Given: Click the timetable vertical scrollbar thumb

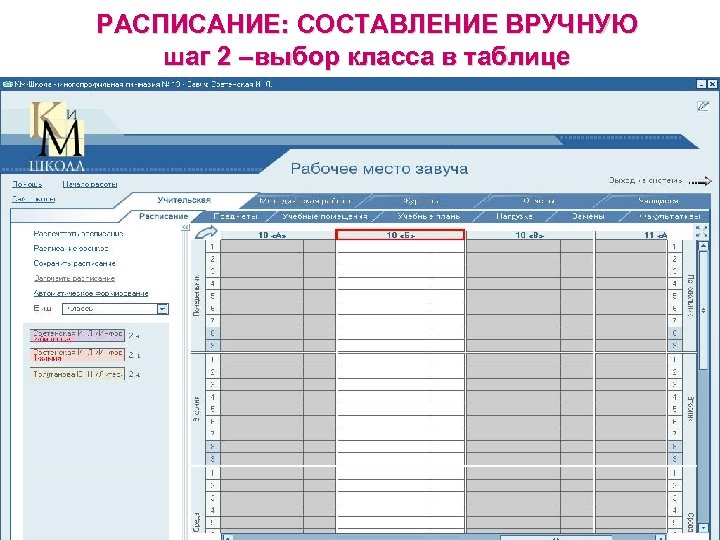Looking at the screenshot, I should click(703, 310).
